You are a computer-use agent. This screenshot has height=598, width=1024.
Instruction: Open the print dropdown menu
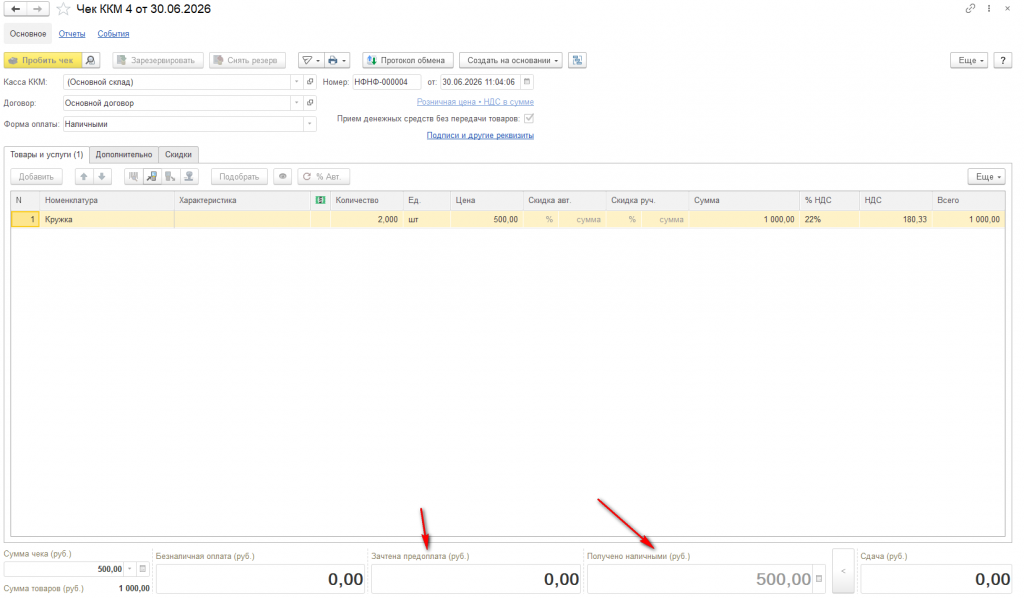click(x=337, y=60)
